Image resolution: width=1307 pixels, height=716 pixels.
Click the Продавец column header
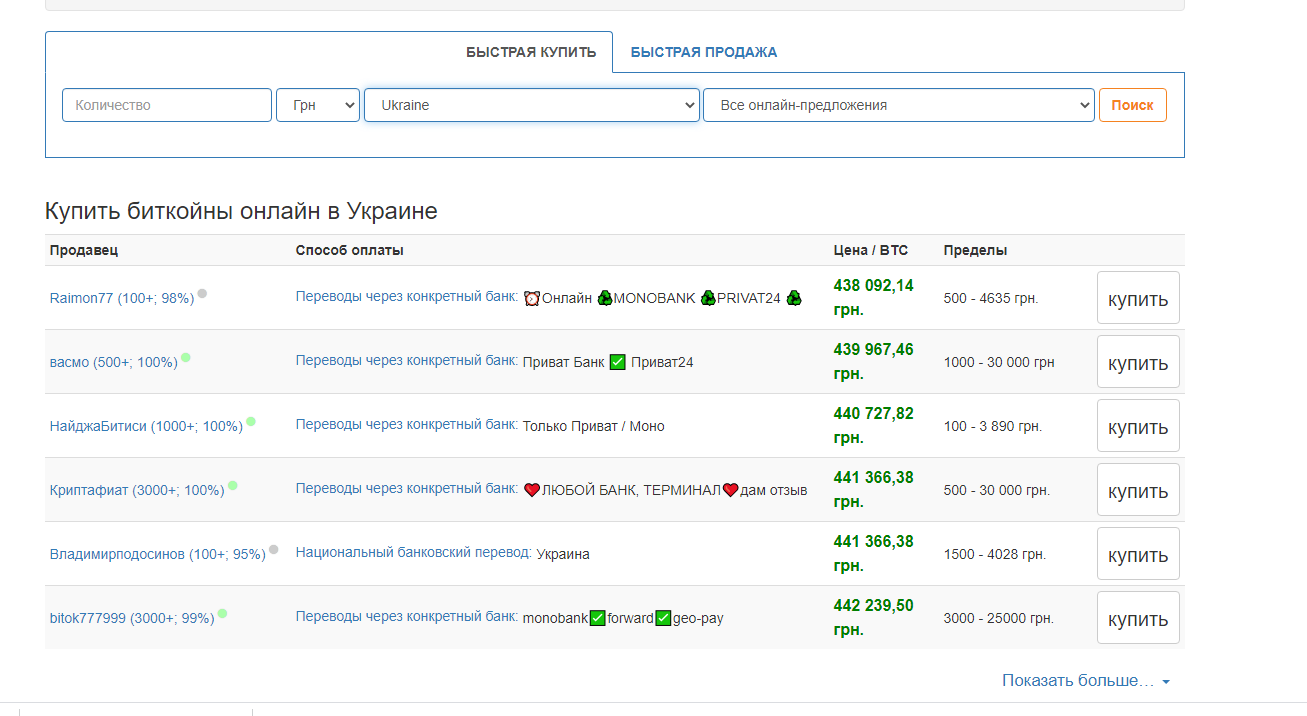pos(84,250)
